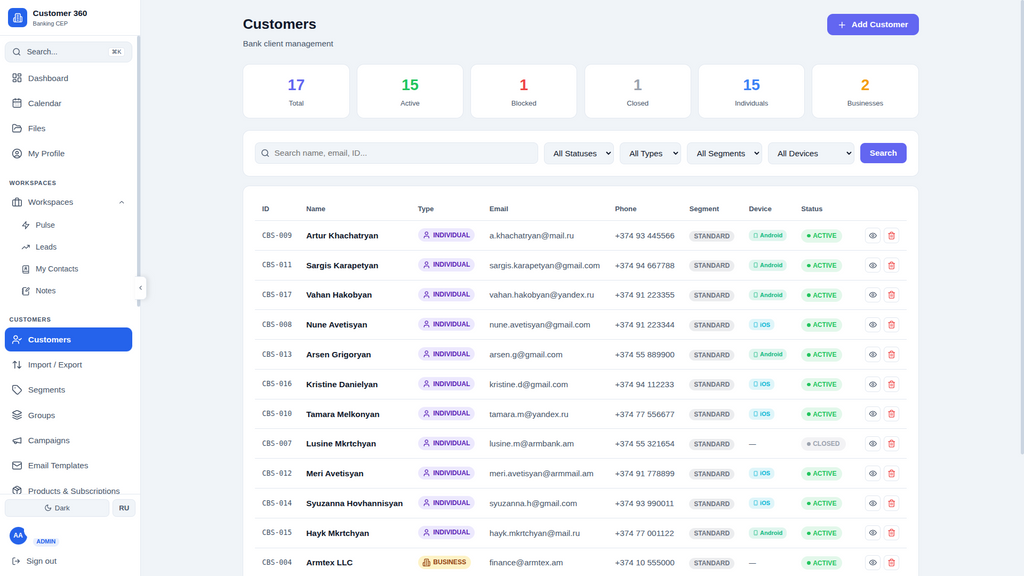Click trash icon for Vahan Hakobyan

coord(891,295)
